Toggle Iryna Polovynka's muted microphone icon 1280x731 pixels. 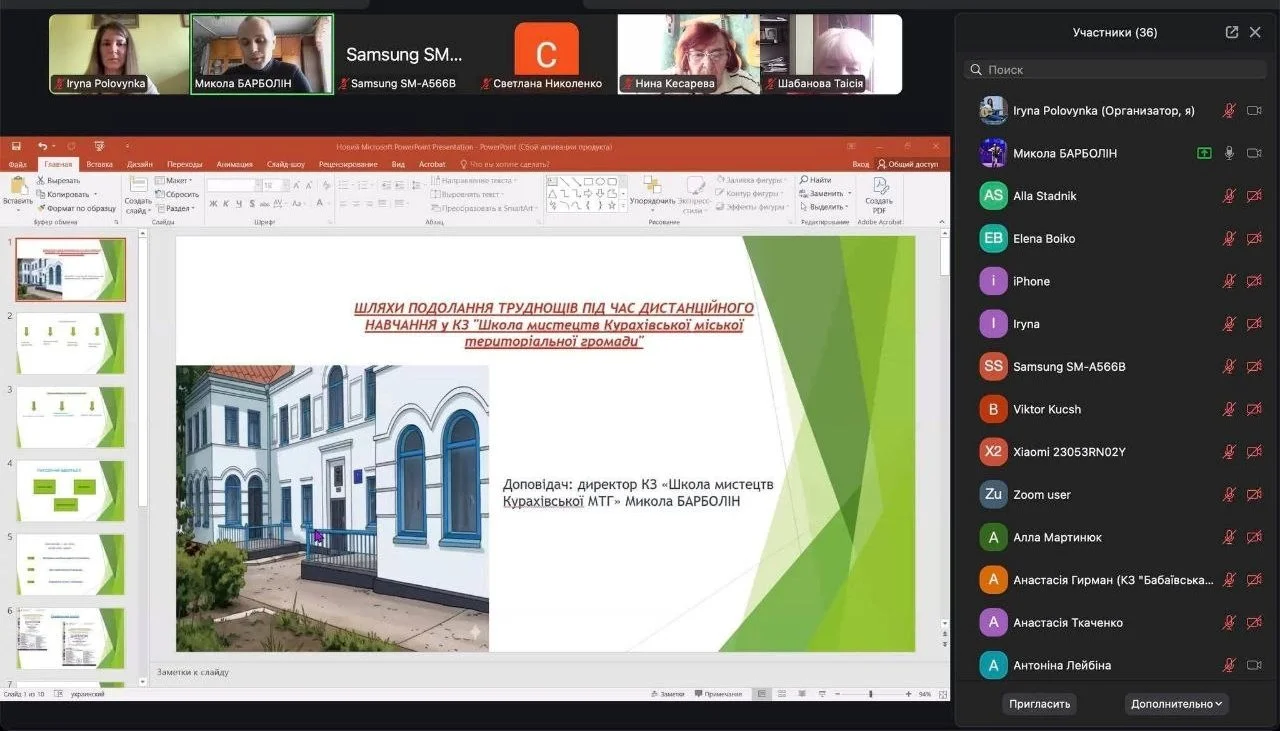(x=1229, y=111)
